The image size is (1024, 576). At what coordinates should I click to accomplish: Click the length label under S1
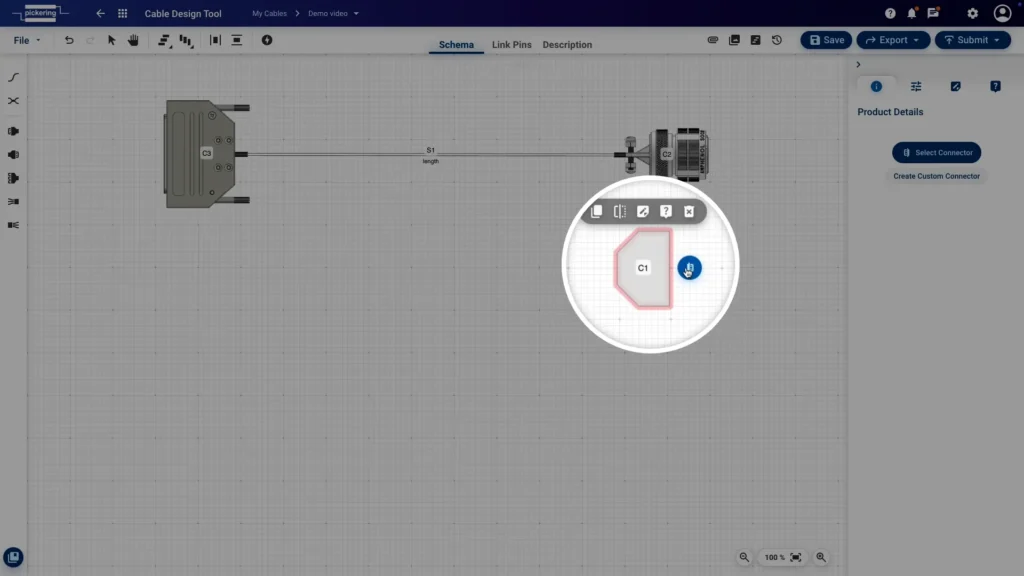coord(430,161)
